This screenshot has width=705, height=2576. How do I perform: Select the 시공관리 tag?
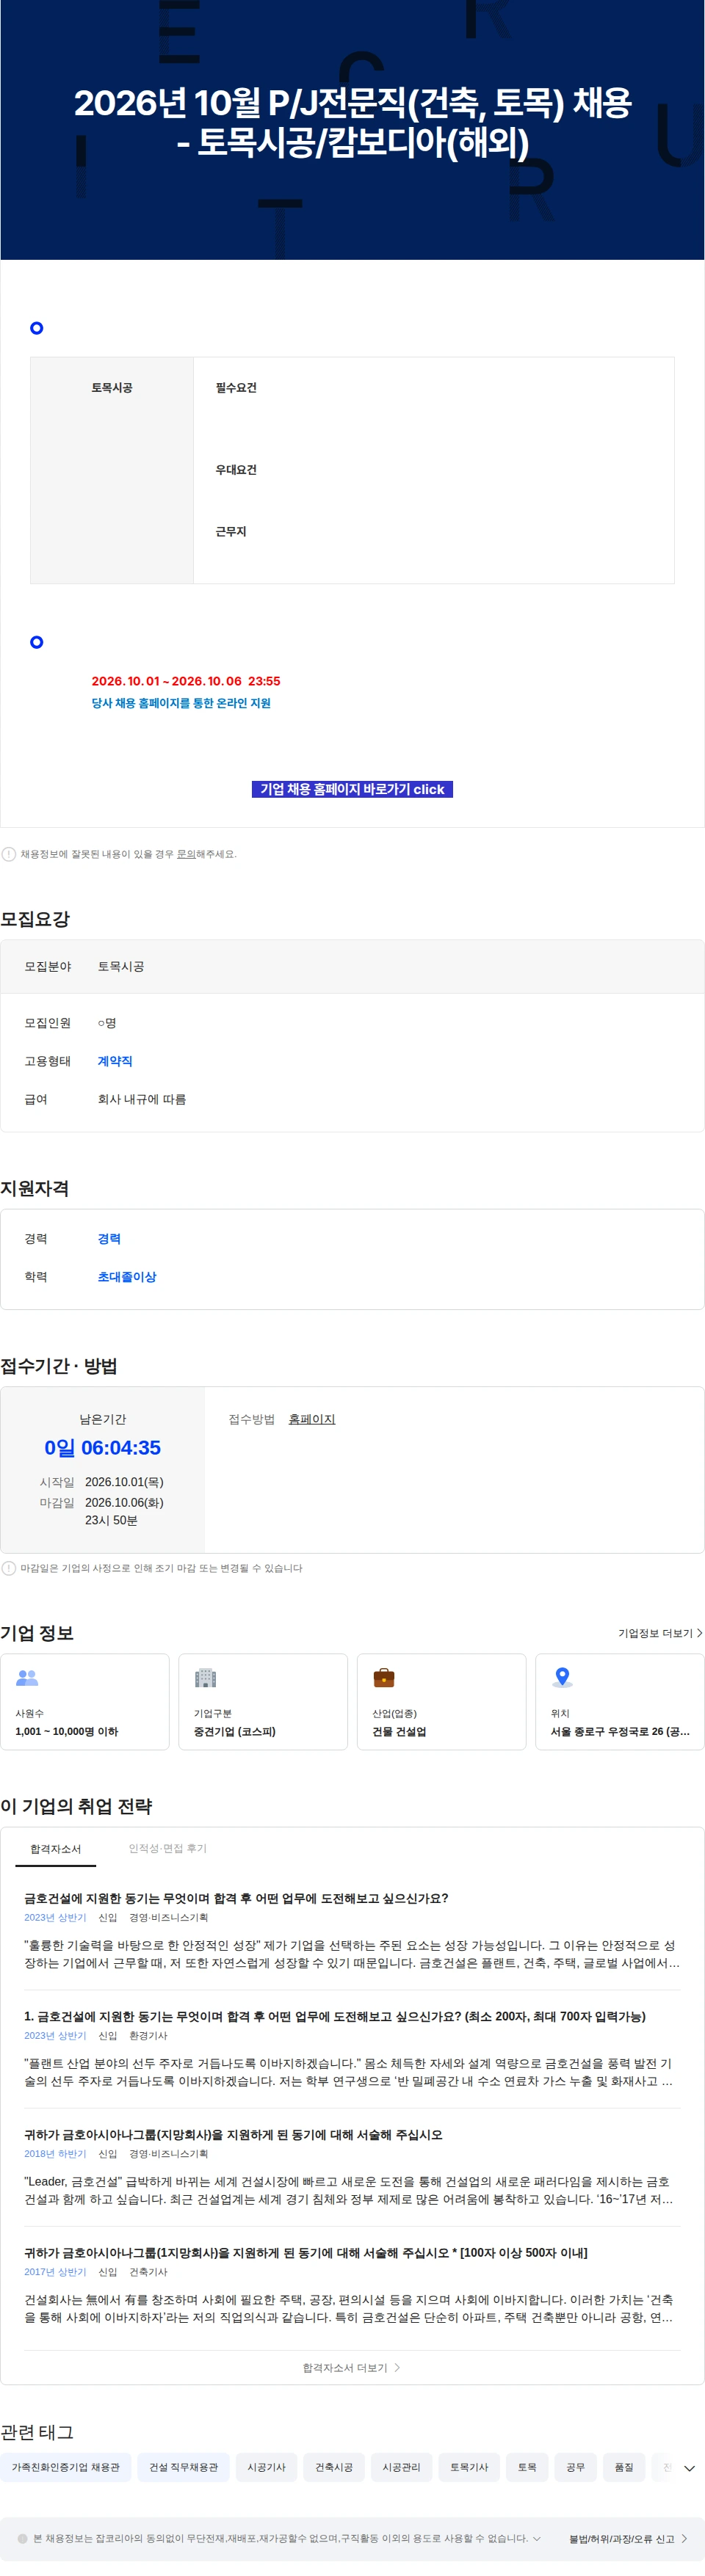(x=402, y=2467)
